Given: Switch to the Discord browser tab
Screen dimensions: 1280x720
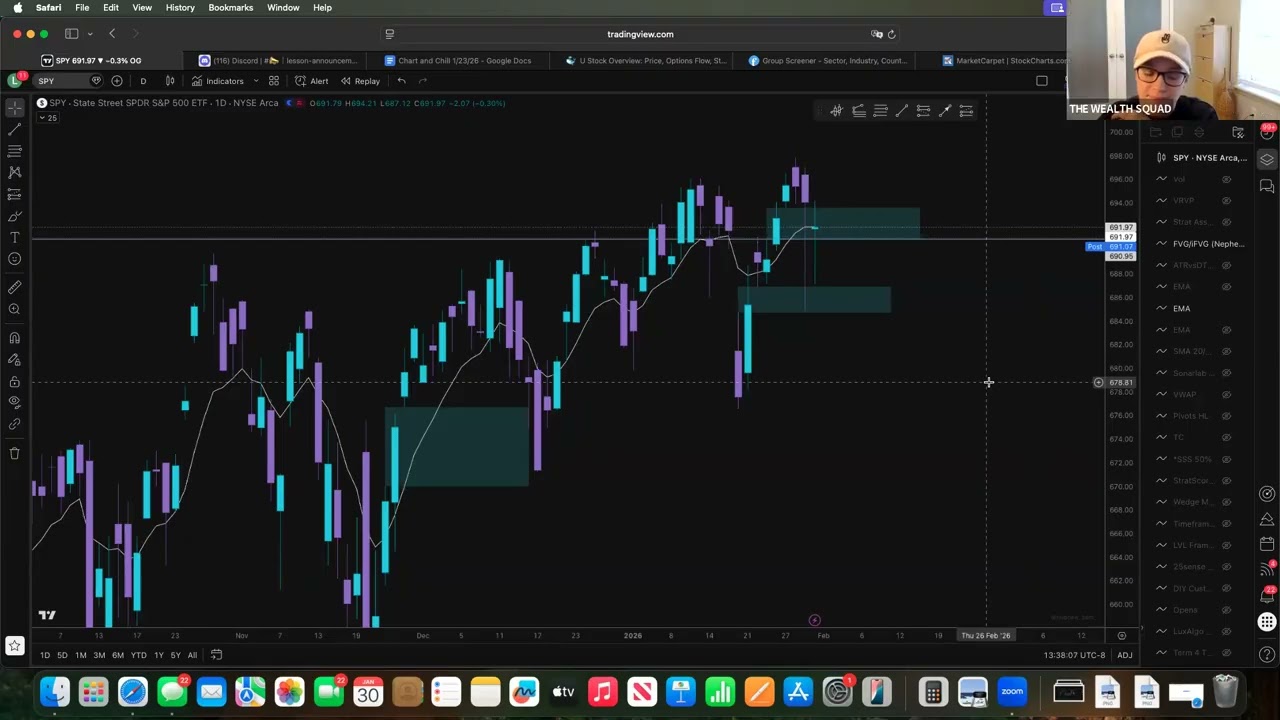Looking at the screenshot, I should (278, 60).
